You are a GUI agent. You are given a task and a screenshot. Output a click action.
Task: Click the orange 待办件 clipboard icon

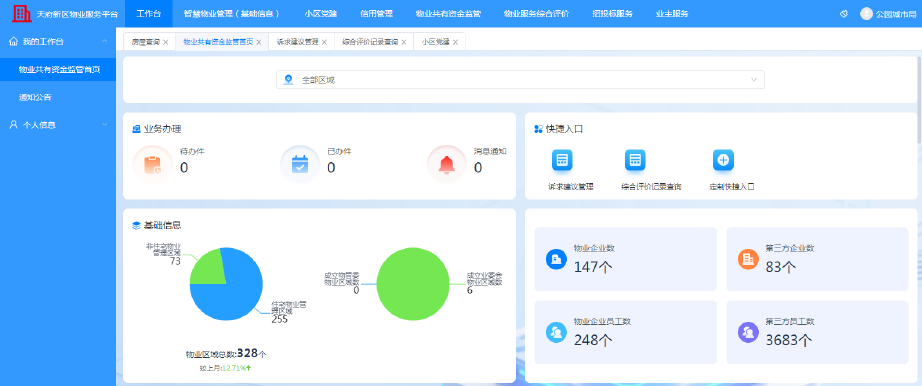152,165
